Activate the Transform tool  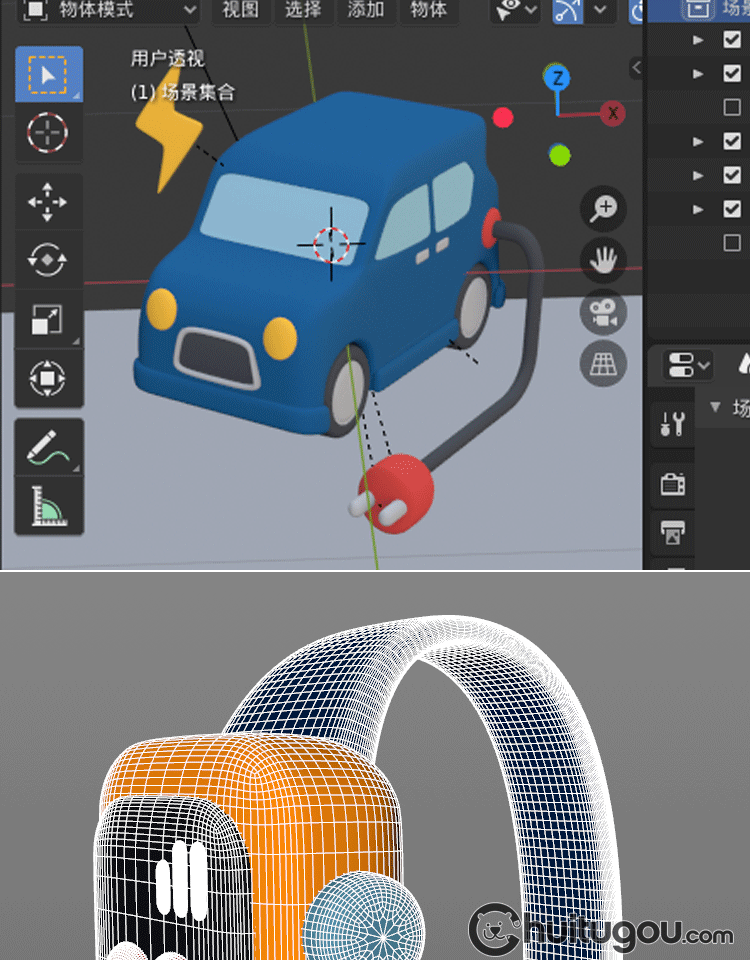[x=48, y=378]
